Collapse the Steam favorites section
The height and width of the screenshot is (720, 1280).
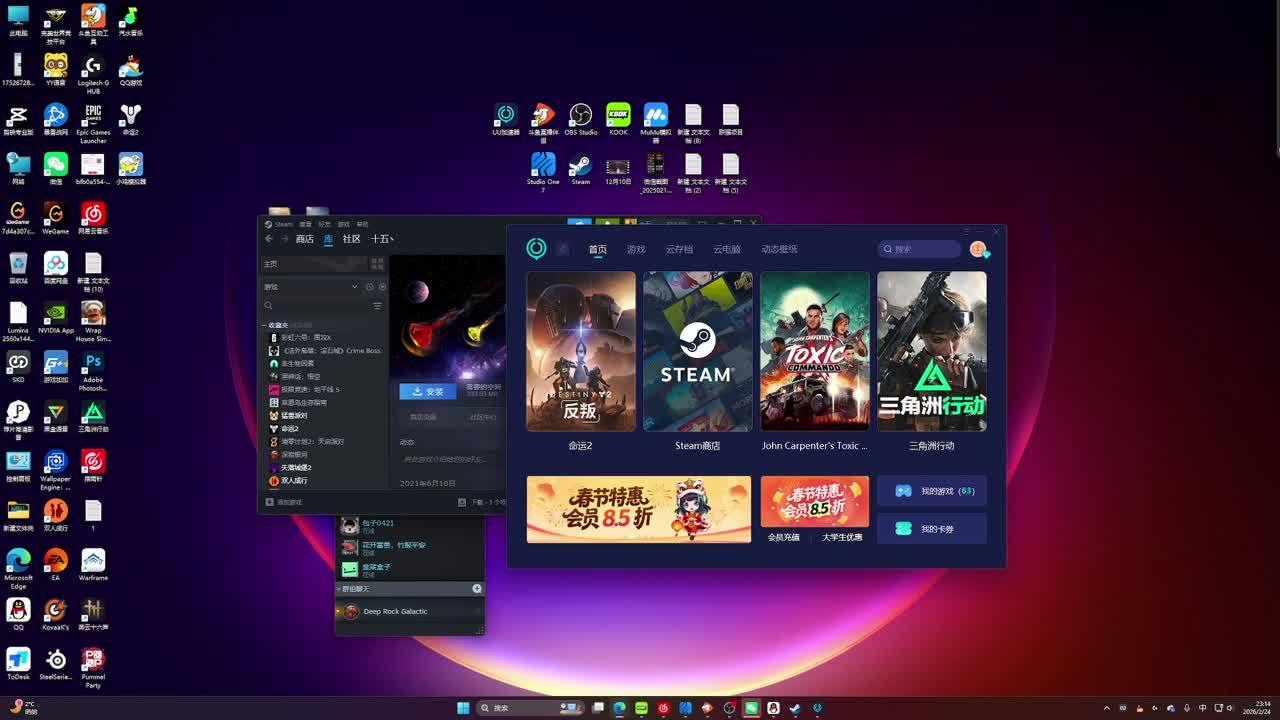click(x=265, y=325)
